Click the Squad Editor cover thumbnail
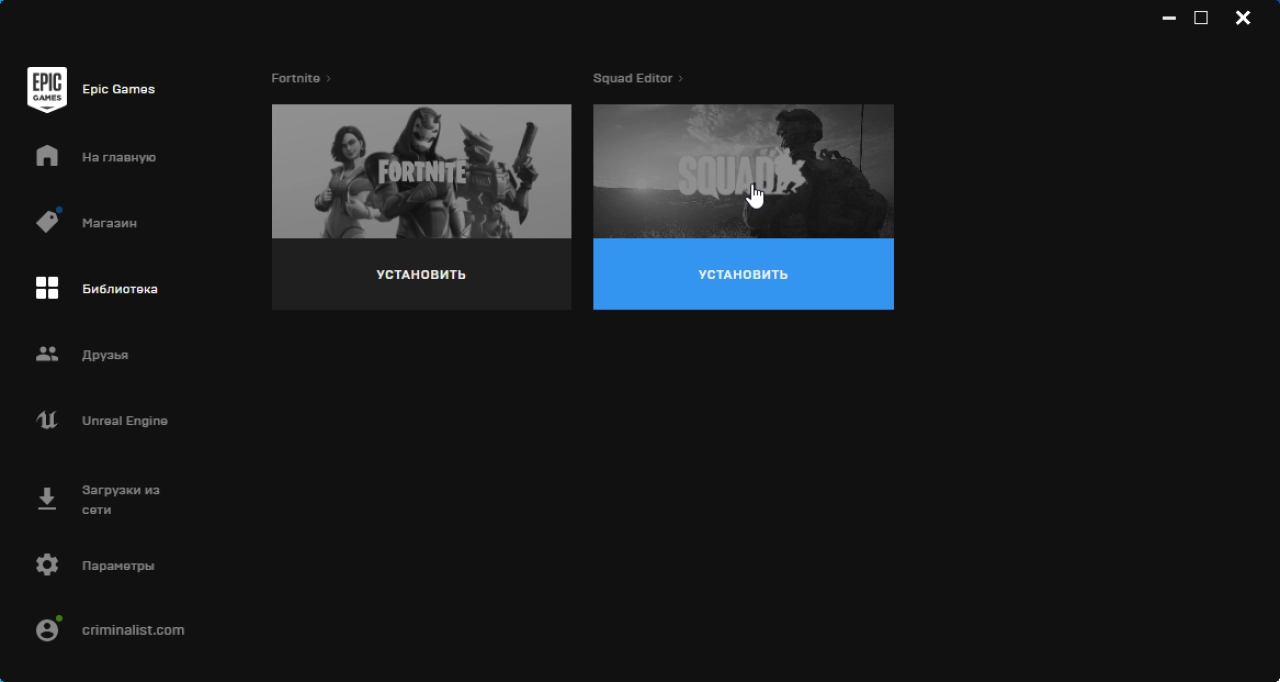 coord(743,171)
